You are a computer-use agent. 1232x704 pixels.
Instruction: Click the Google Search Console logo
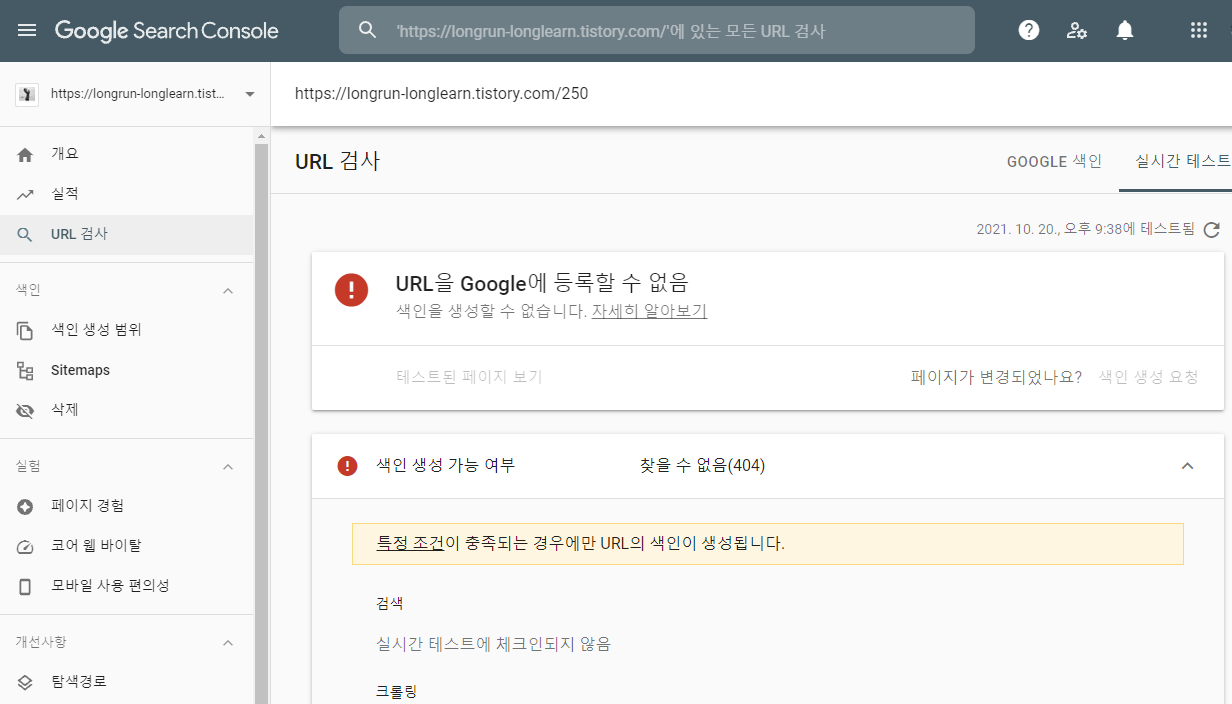point(167,30)
